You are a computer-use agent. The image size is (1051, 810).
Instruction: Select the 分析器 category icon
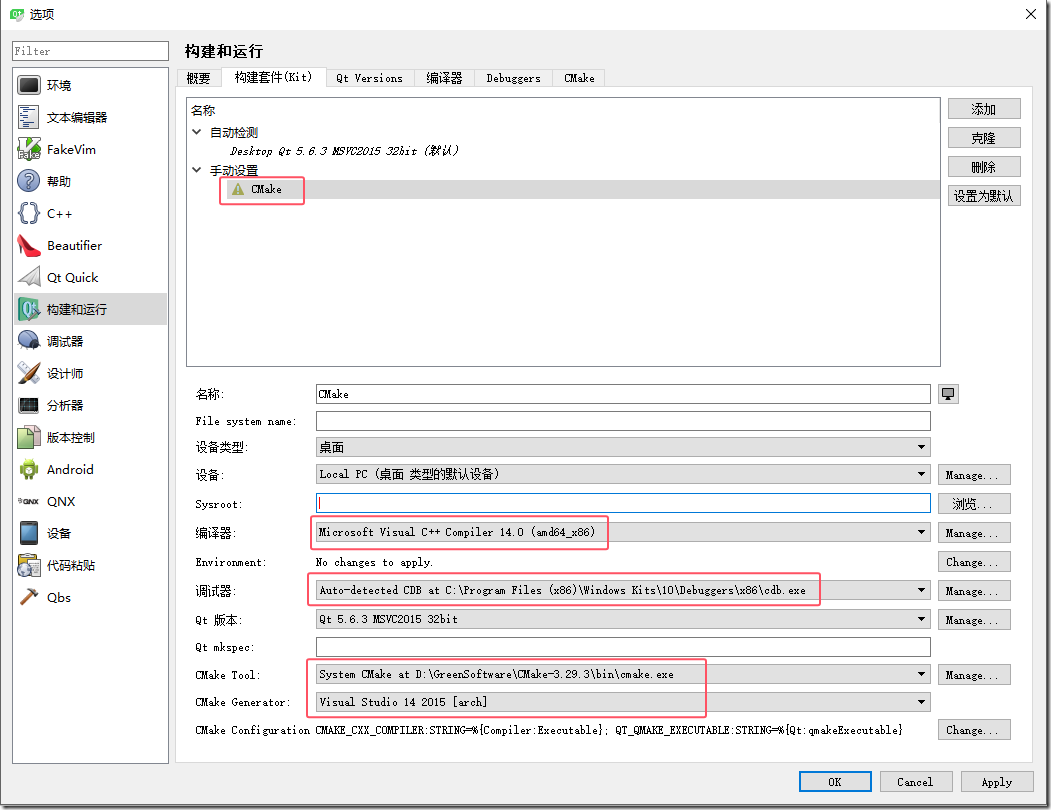(x=28, y=405)
